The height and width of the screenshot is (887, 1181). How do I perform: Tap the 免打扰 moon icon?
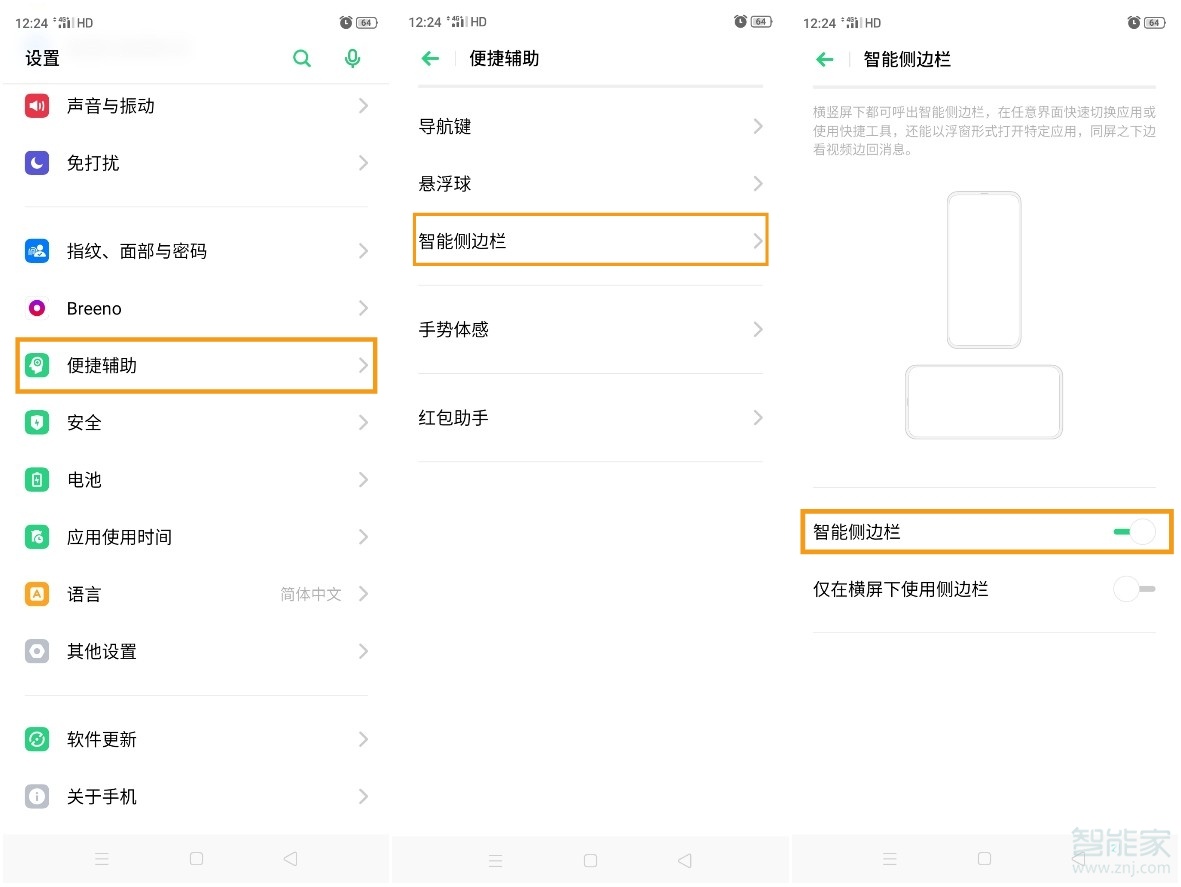[37, 163]
